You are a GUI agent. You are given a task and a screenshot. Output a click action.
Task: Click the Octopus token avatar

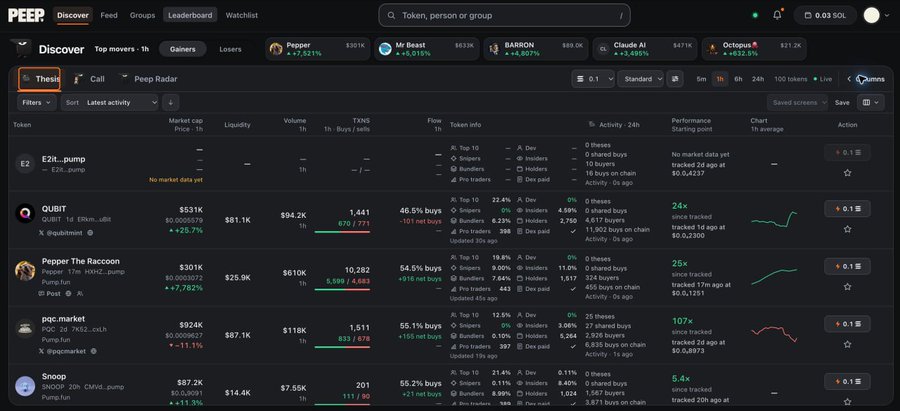712,49
